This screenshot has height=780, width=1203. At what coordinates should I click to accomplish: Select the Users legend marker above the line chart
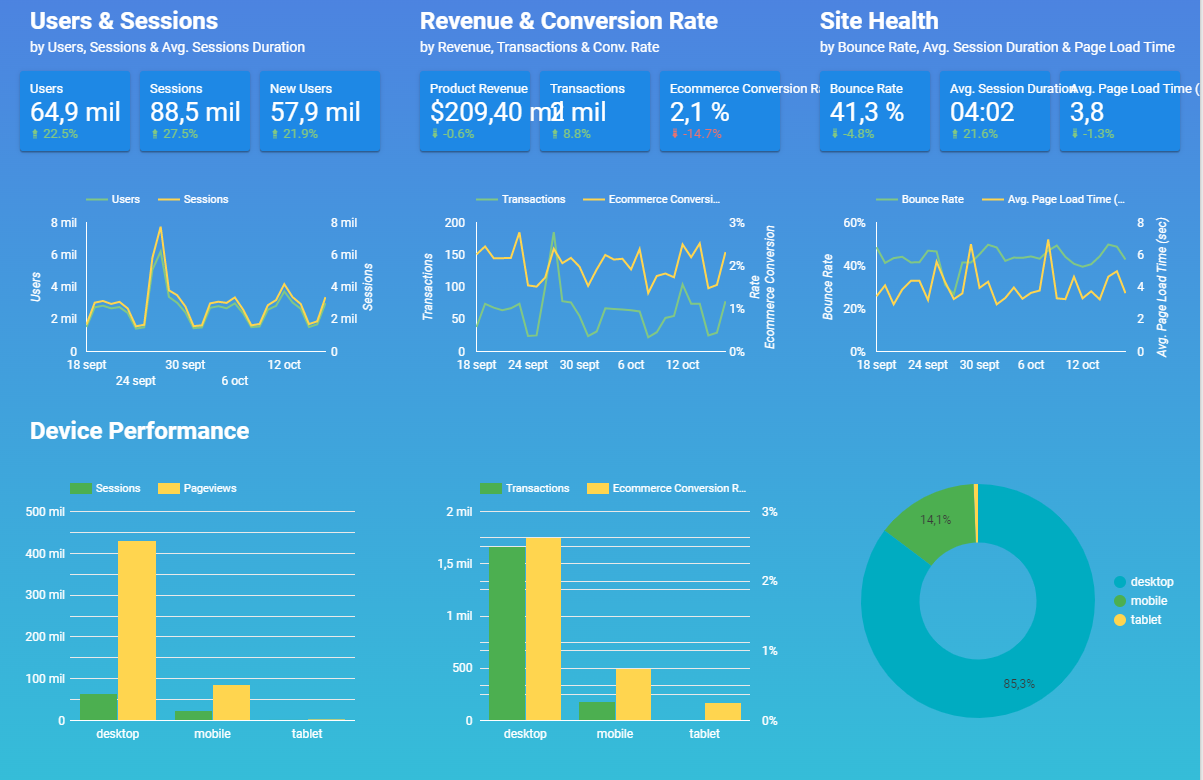[97, 199]
